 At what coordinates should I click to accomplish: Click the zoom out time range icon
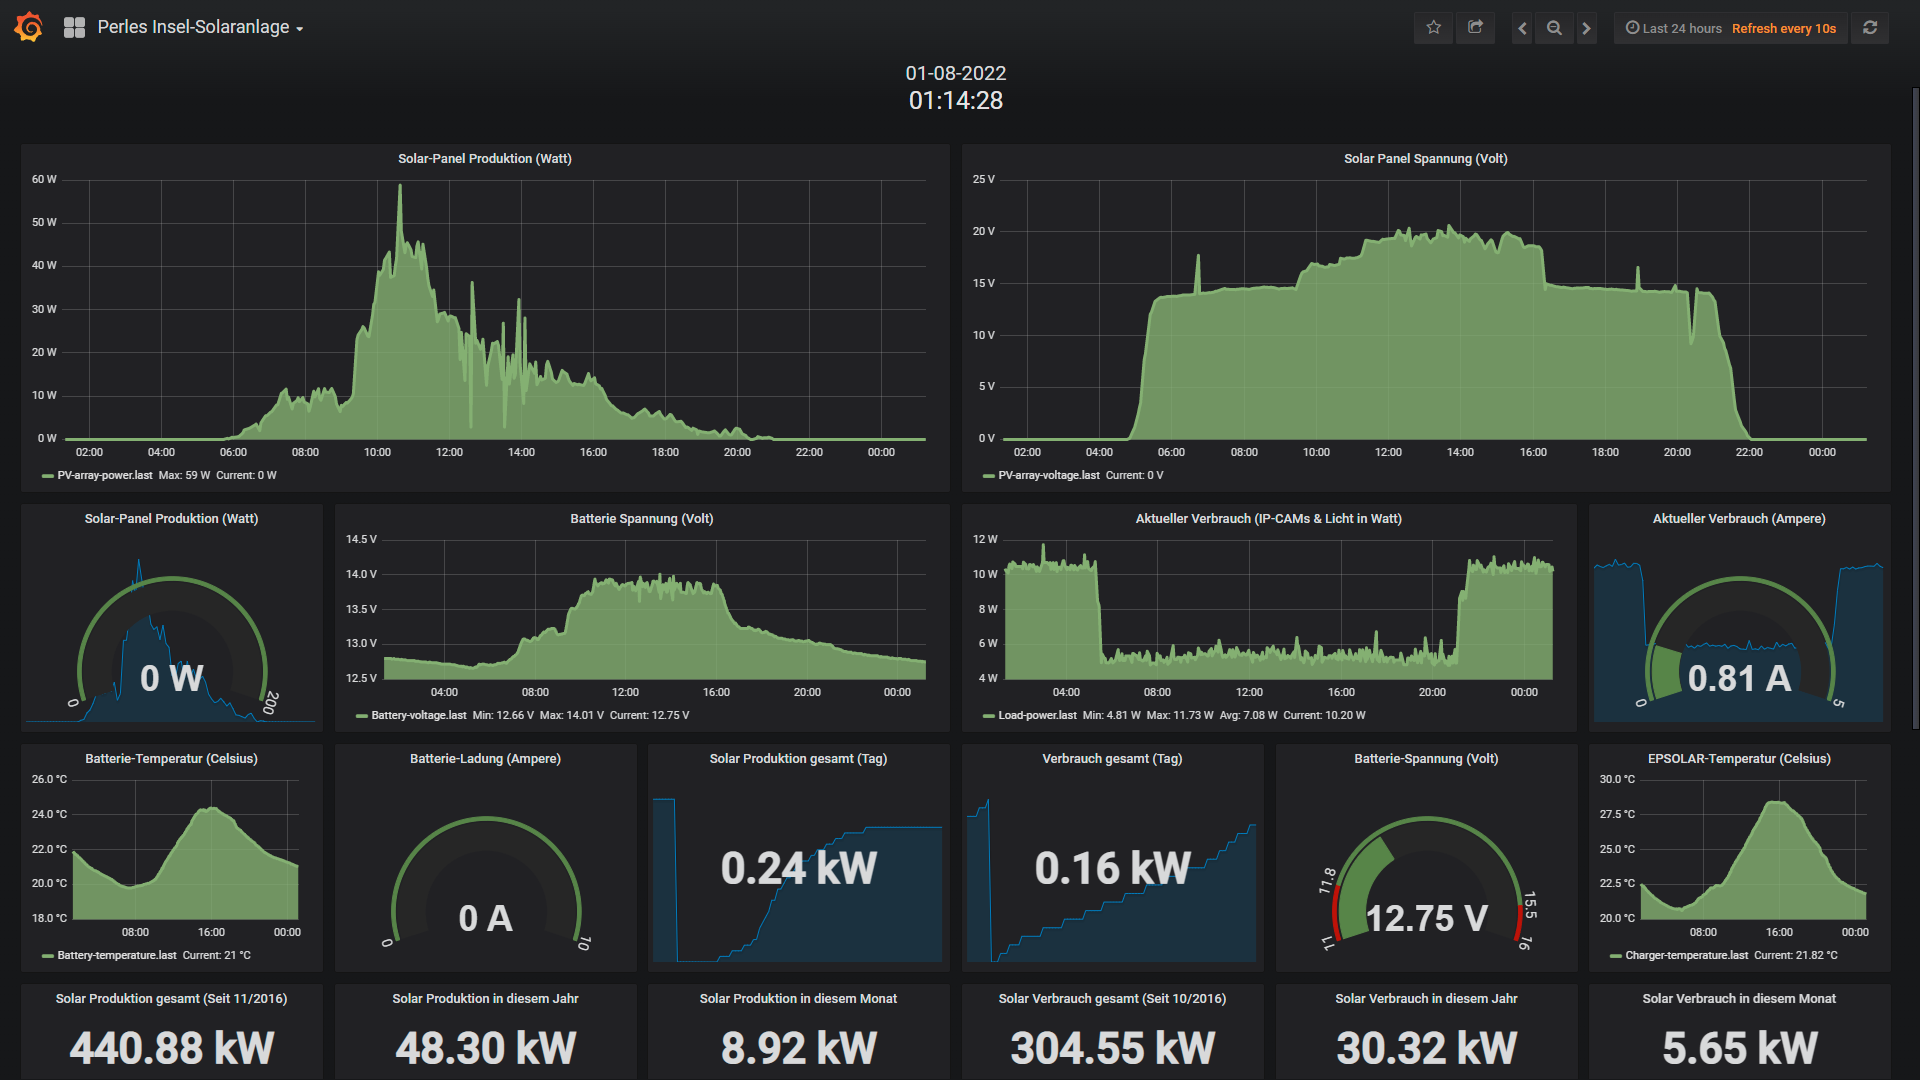coord(1554,28)
